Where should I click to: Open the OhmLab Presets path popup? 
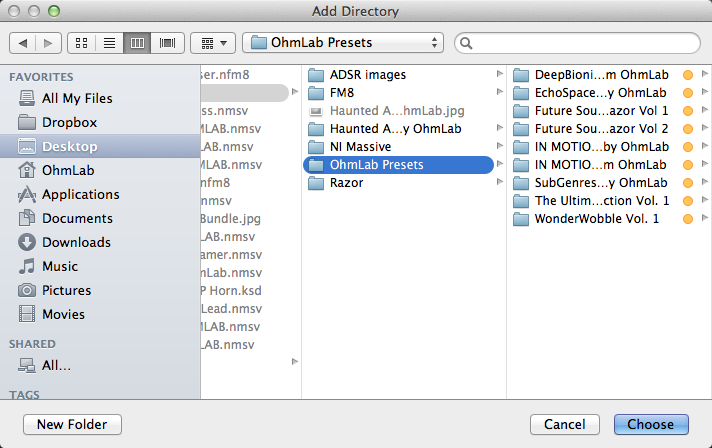(x=343, y=43)
